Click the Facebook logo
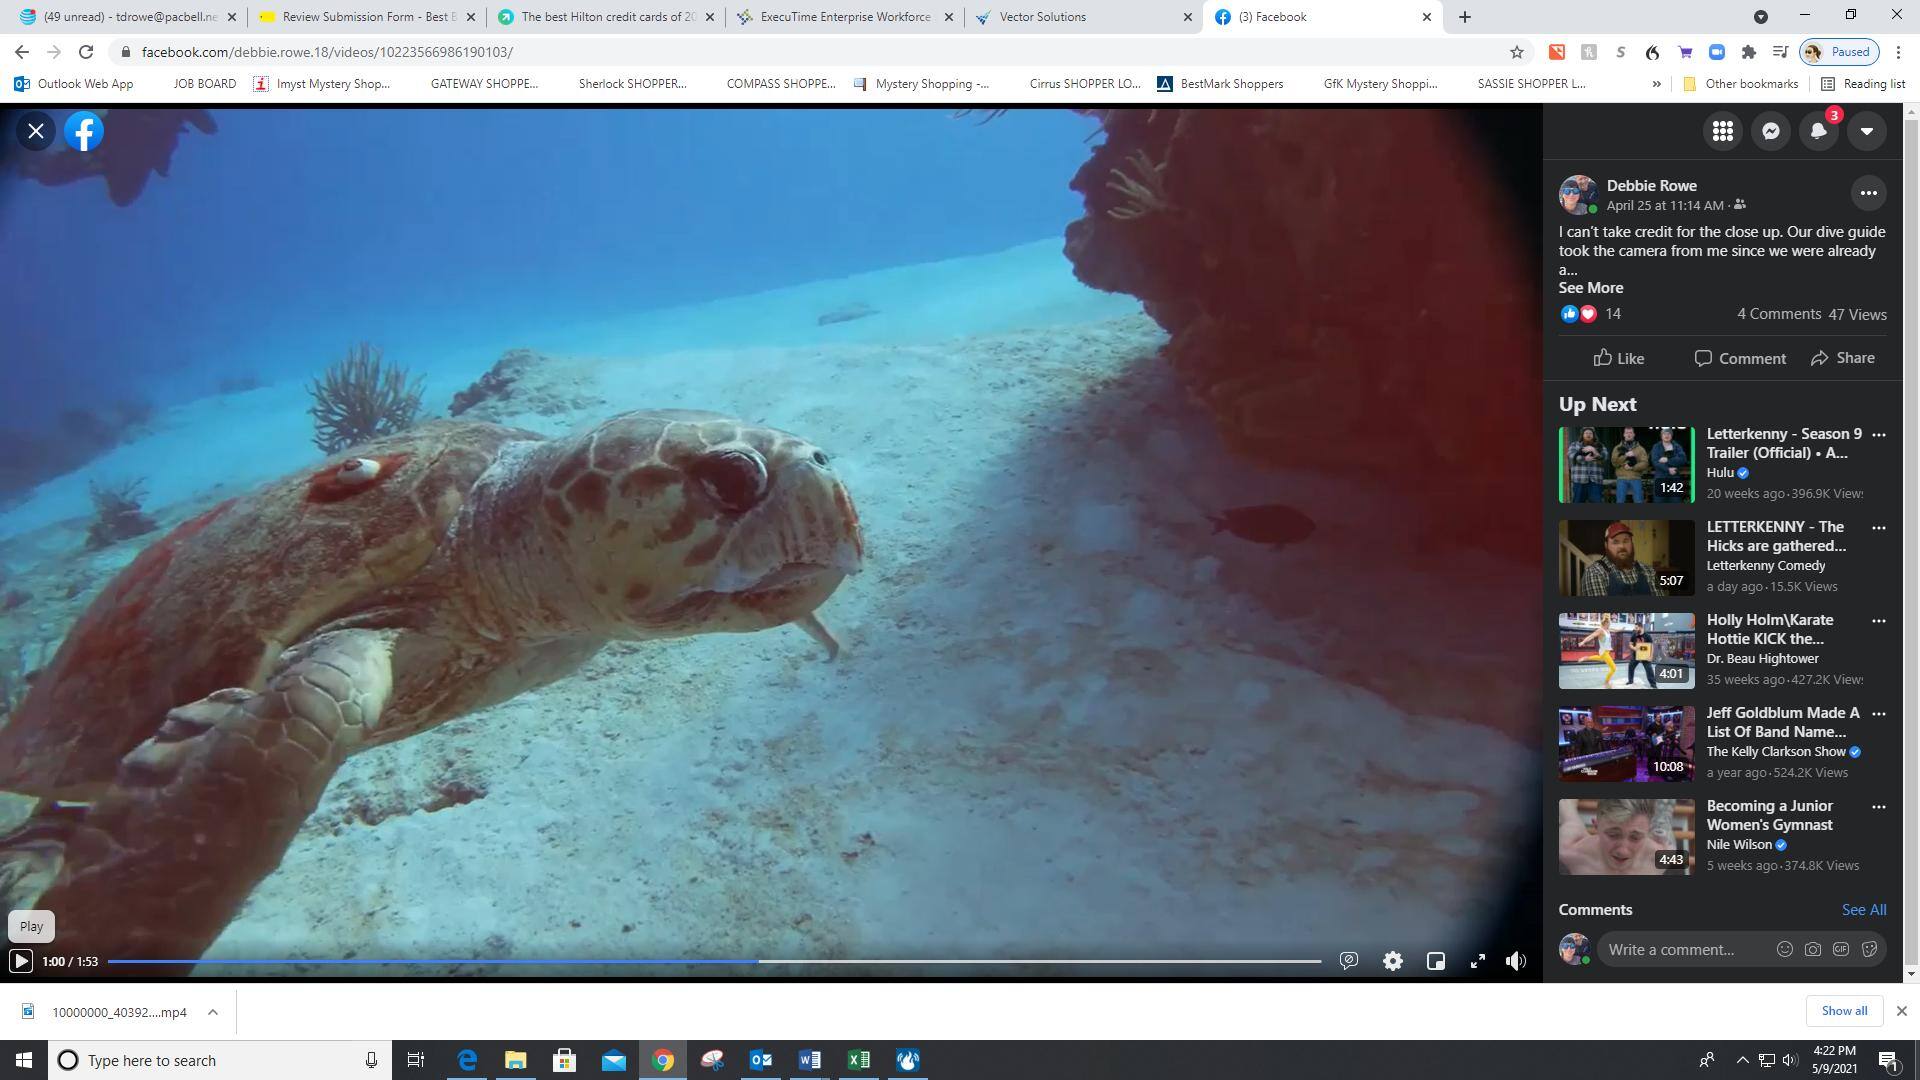The width and height of the screenshot is (1920, 1080). [84, 131]
